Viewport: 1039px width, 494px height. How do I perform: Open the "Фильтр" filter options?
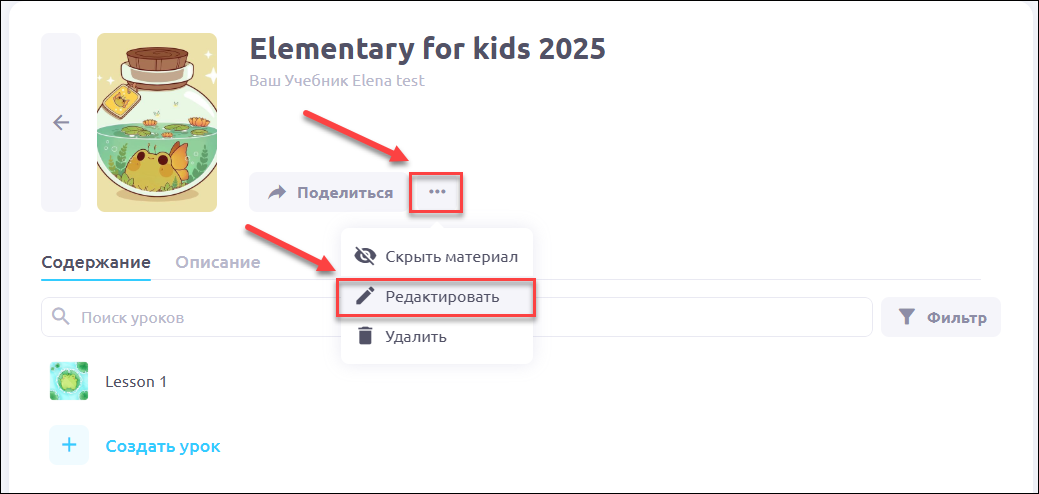pyautogui.click(x=956, y=318)
